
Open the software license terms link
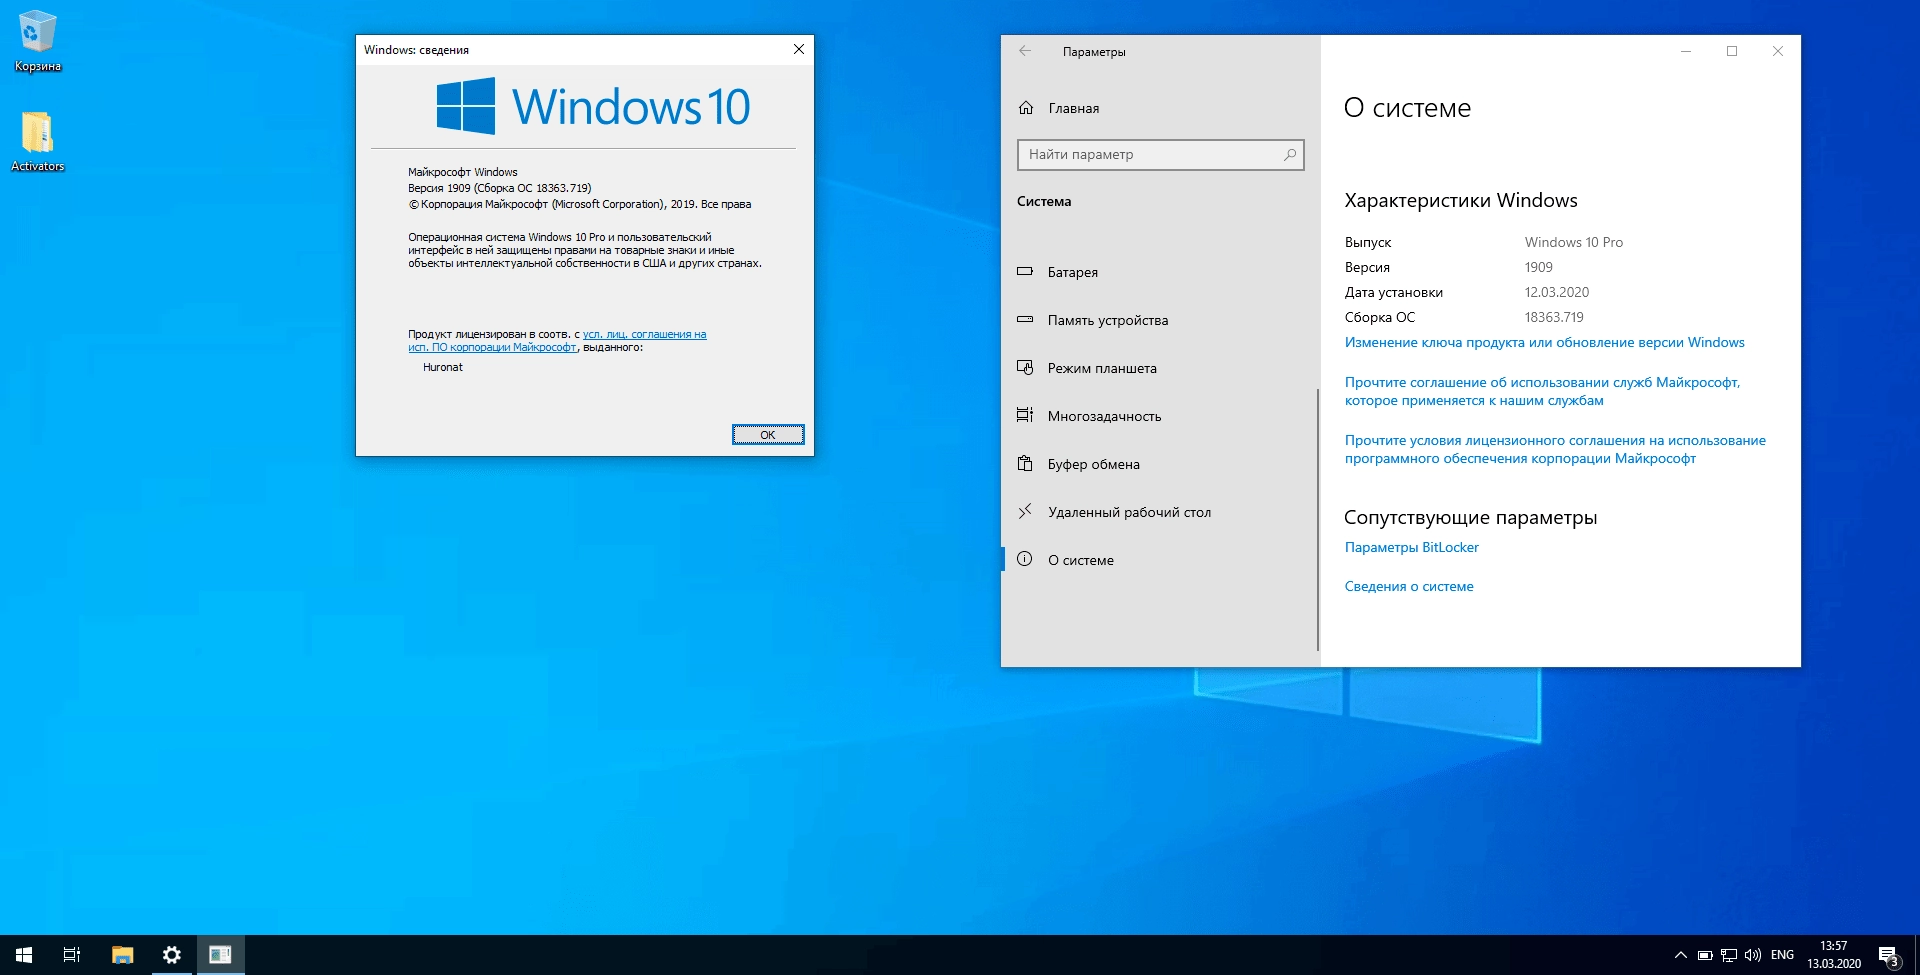[1555, 449]
